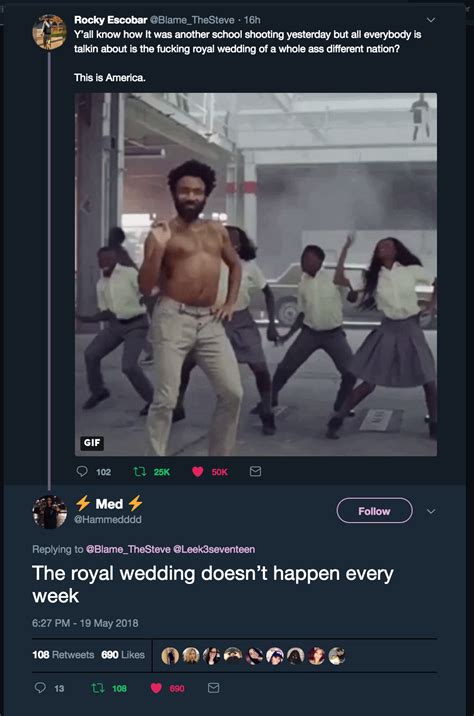View the 690 Likes list
474x716 pixels.
click(123, 654)
